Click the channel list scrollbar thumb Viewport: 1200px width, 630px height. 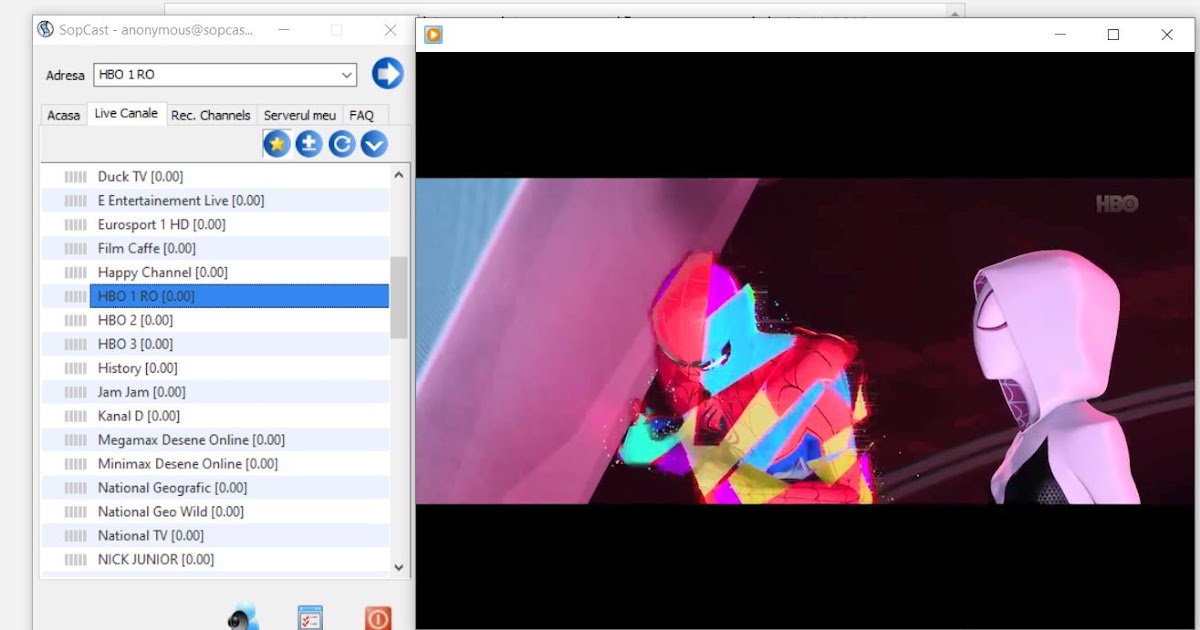399,297
